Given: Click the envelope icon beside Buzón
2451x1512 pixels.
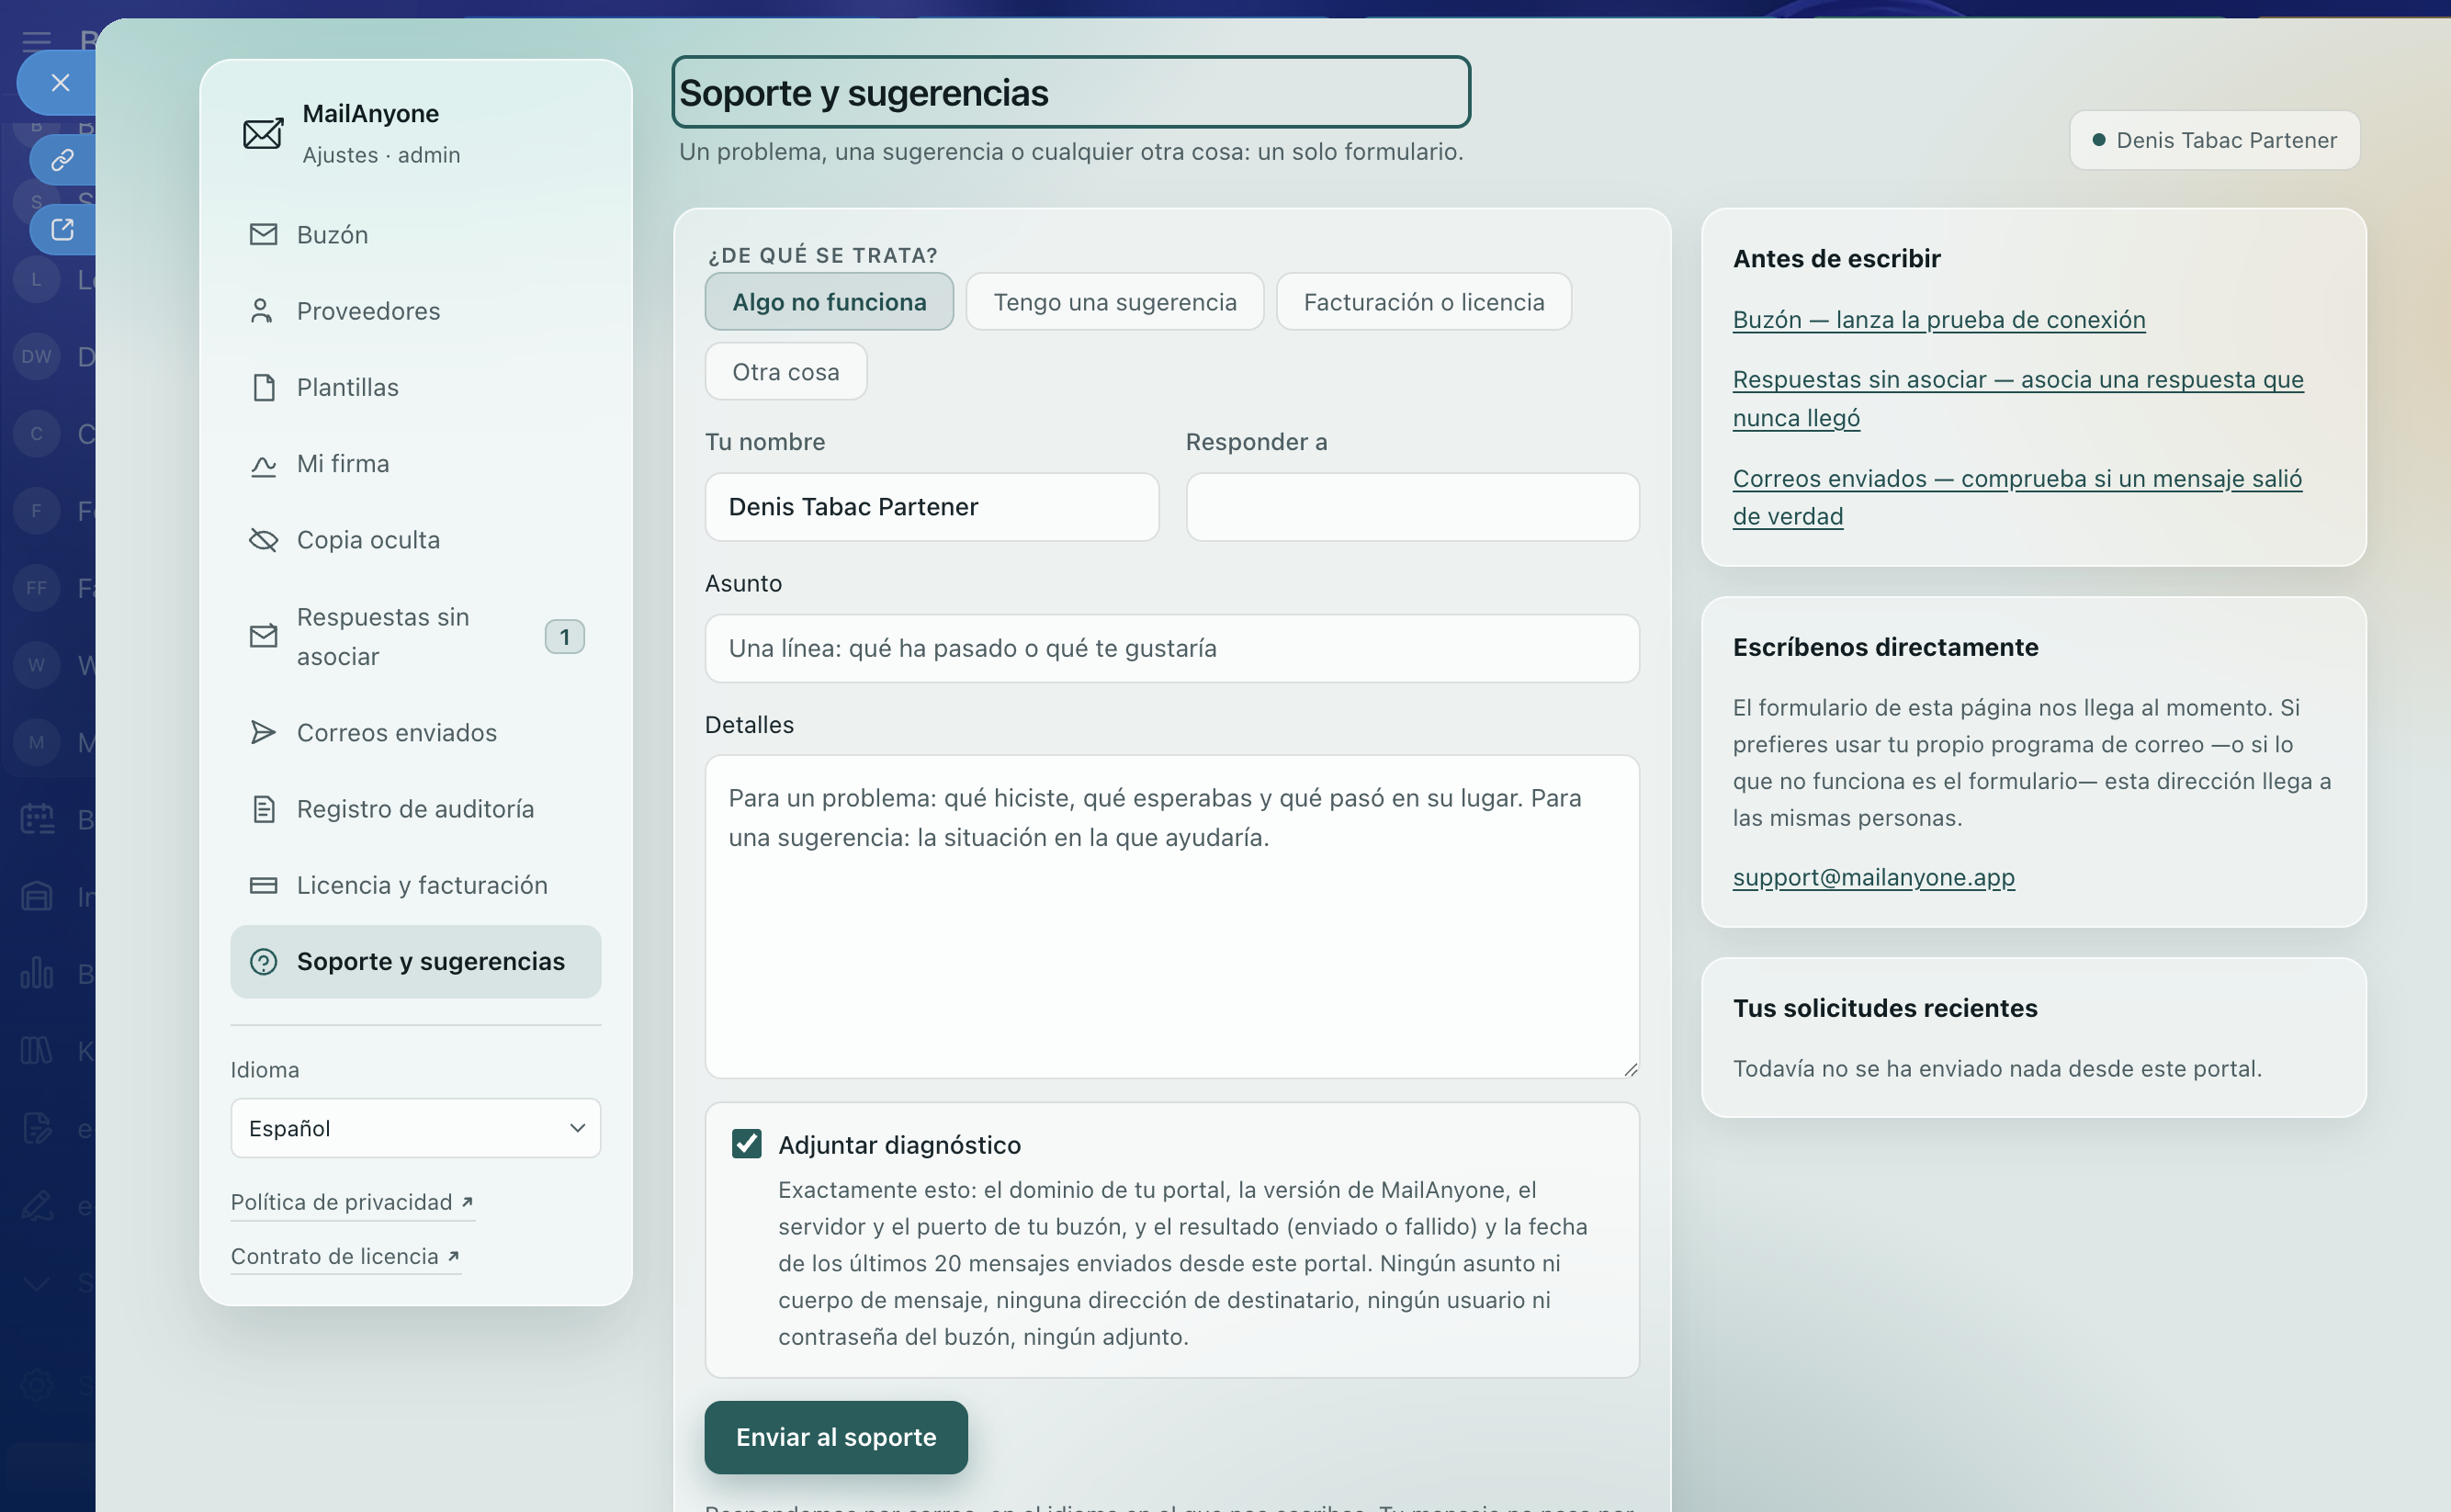Looking at the screenshot, I should coord(263,234).
